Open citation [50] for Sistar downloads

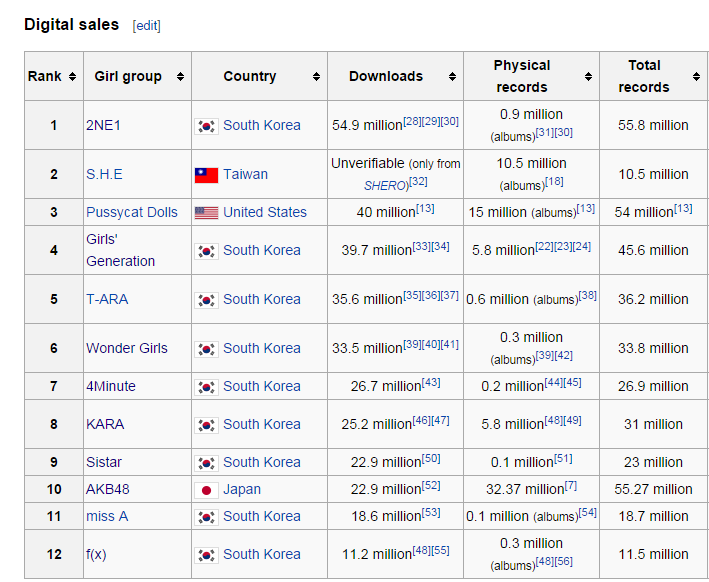(431, 459)
